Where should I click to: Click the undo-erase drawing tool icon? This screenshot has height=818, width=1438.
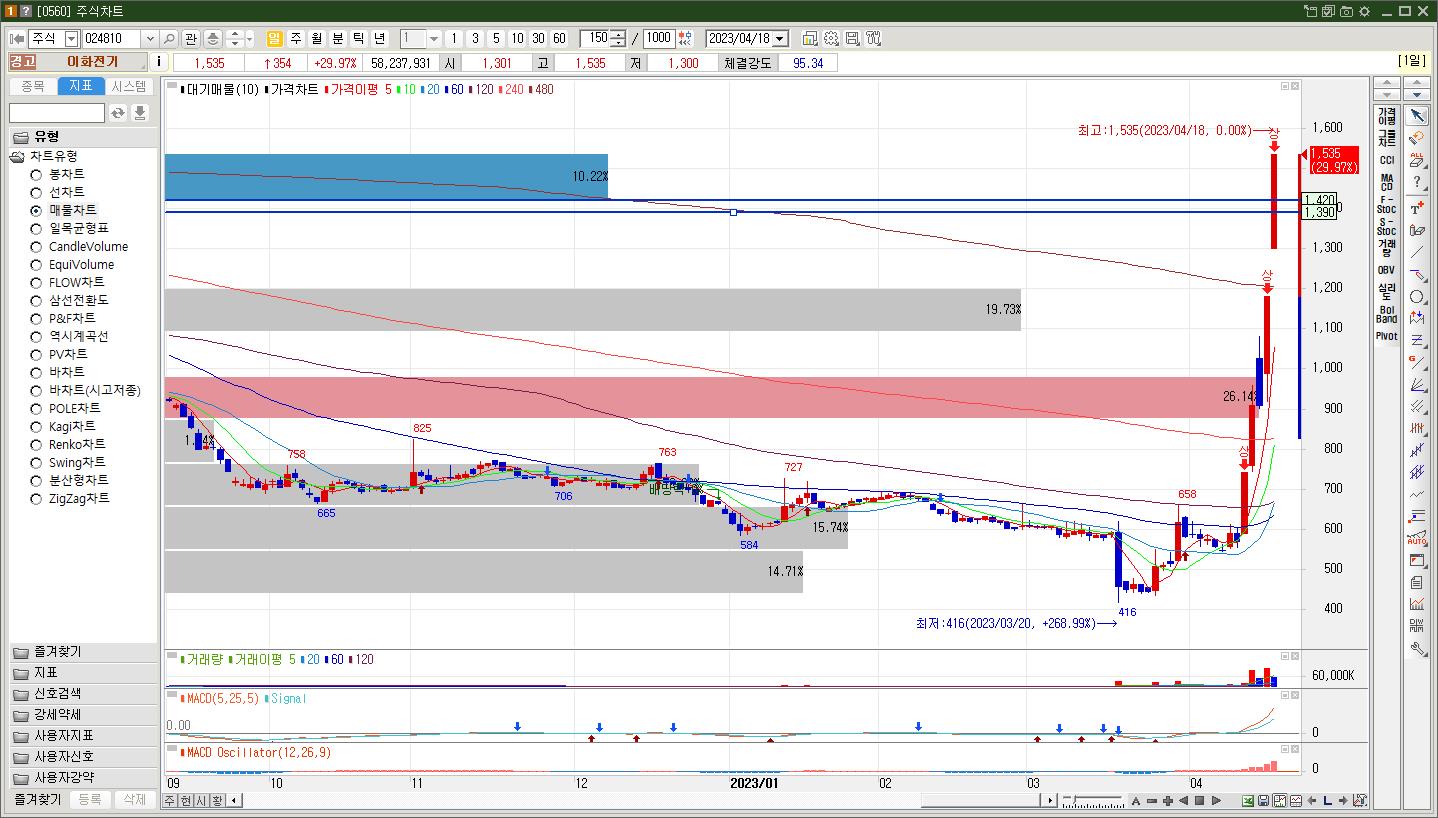pyautogui.click(x=1417, y=137)
